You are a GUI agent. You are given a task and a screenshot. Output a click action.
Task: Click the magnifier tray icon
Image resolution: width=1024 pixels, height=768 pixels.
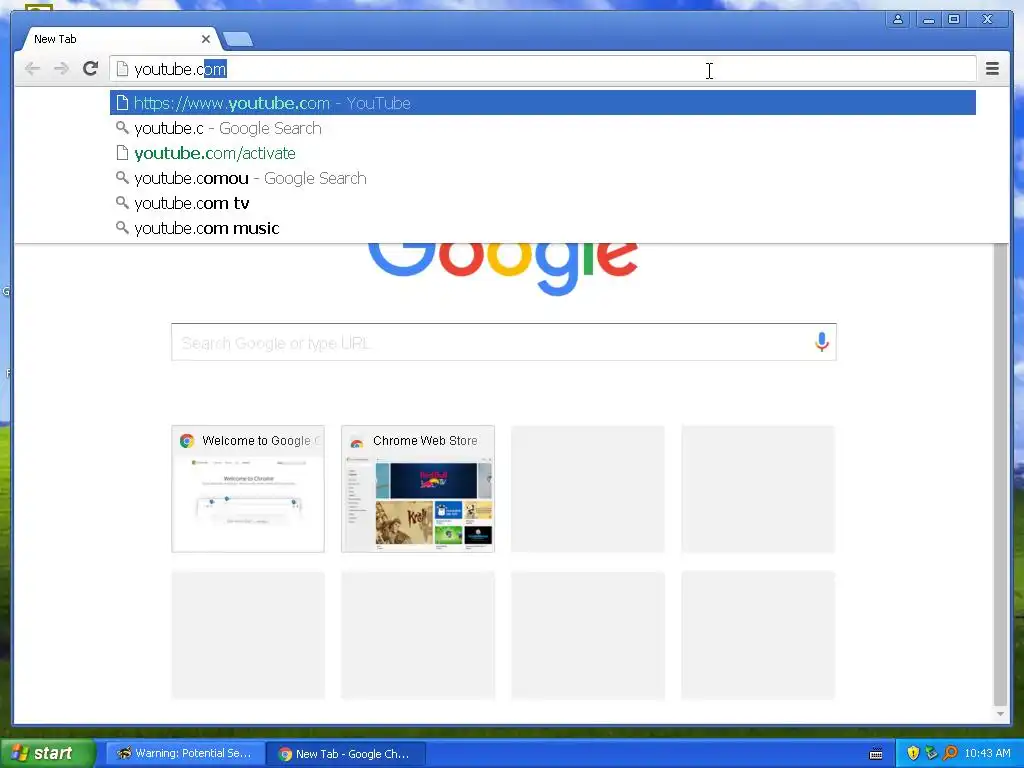pos(950,753)
